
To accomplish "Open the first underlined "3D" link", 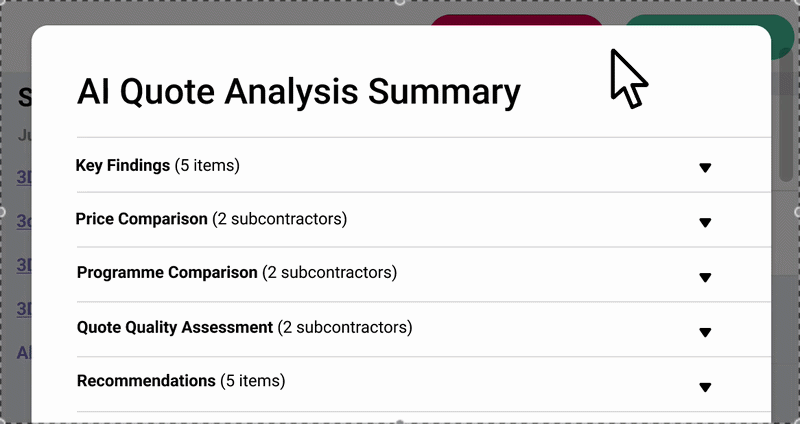I will tap(24, 177).
